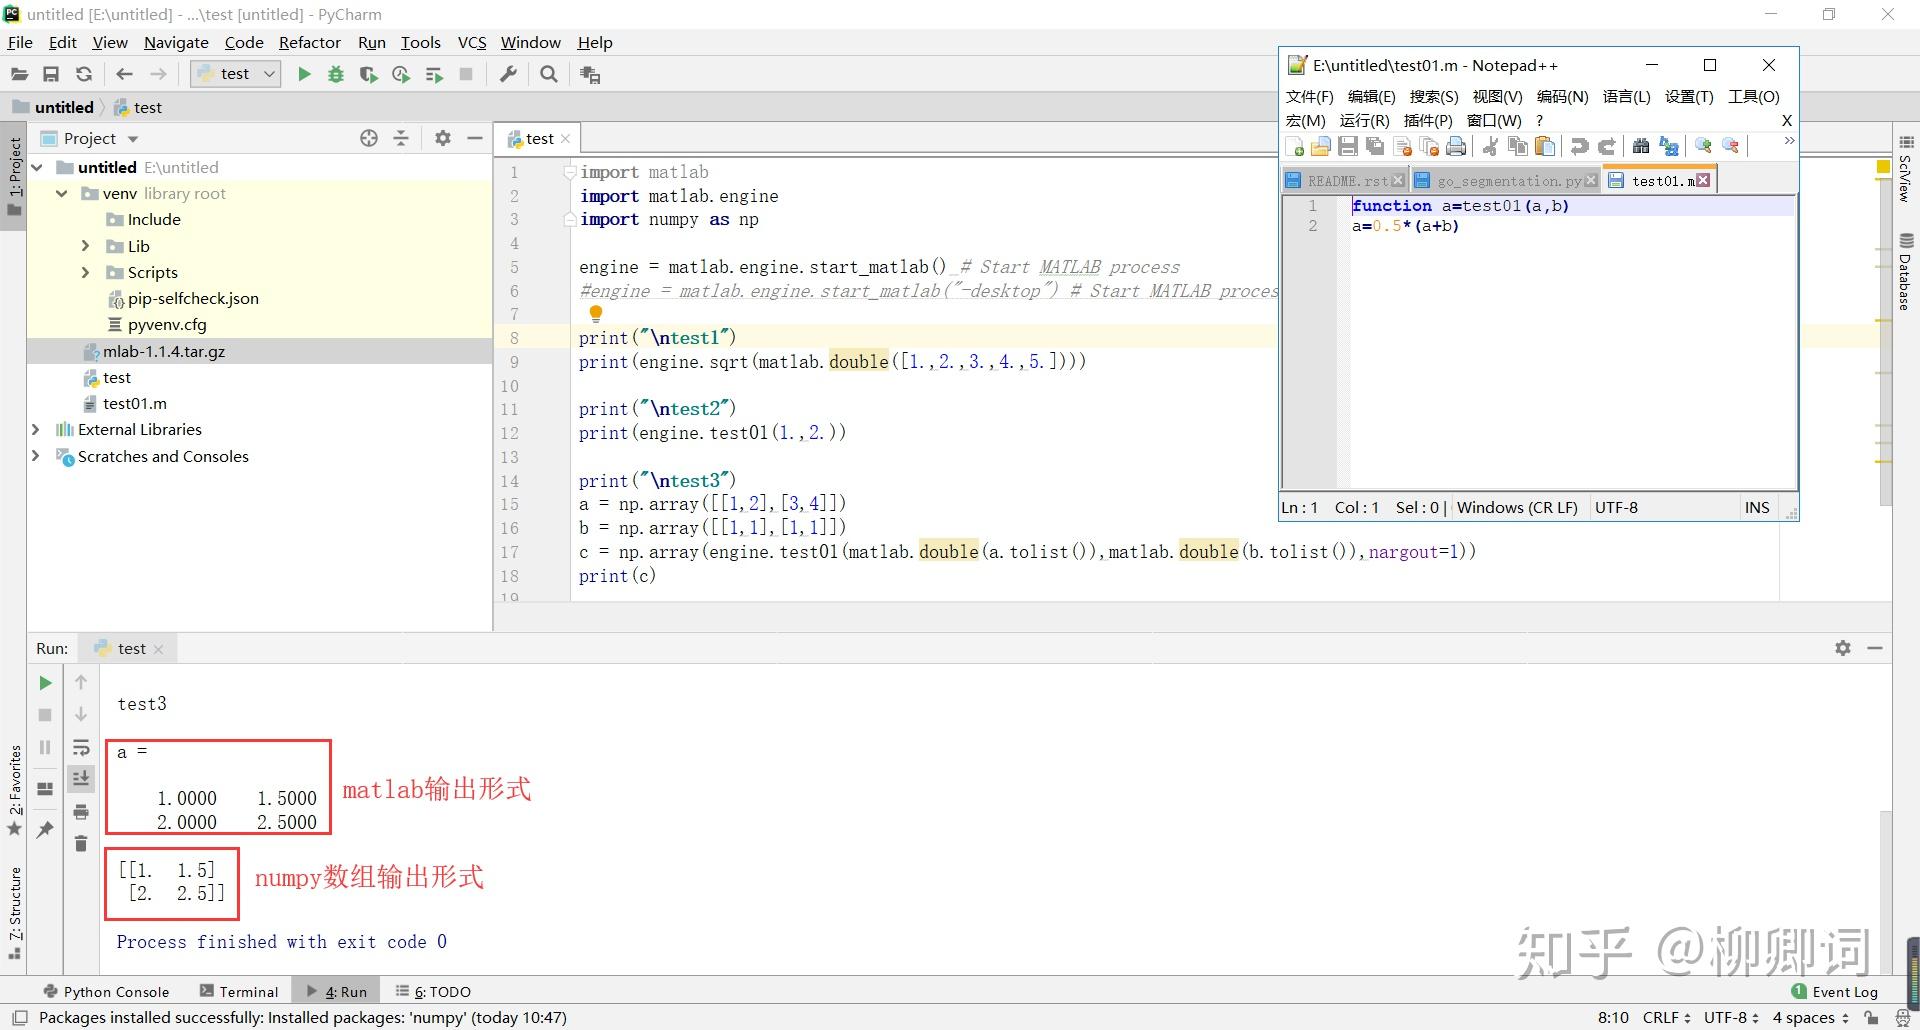Click the print icon in Run panel

(x=81, y=811)
